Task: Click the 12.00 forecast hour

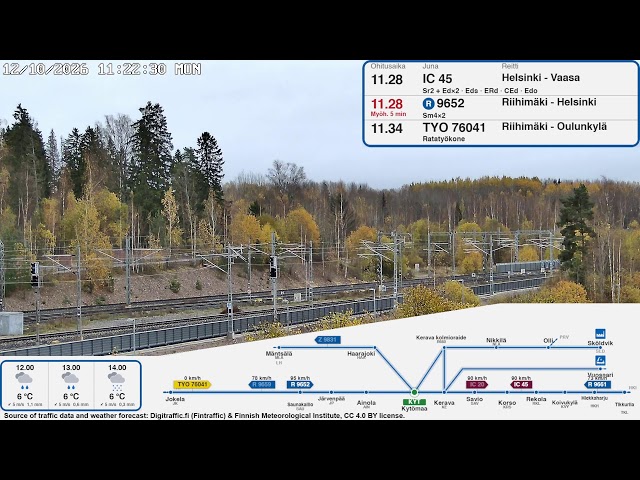Action: pyautogui.click(x=25, y=368)
